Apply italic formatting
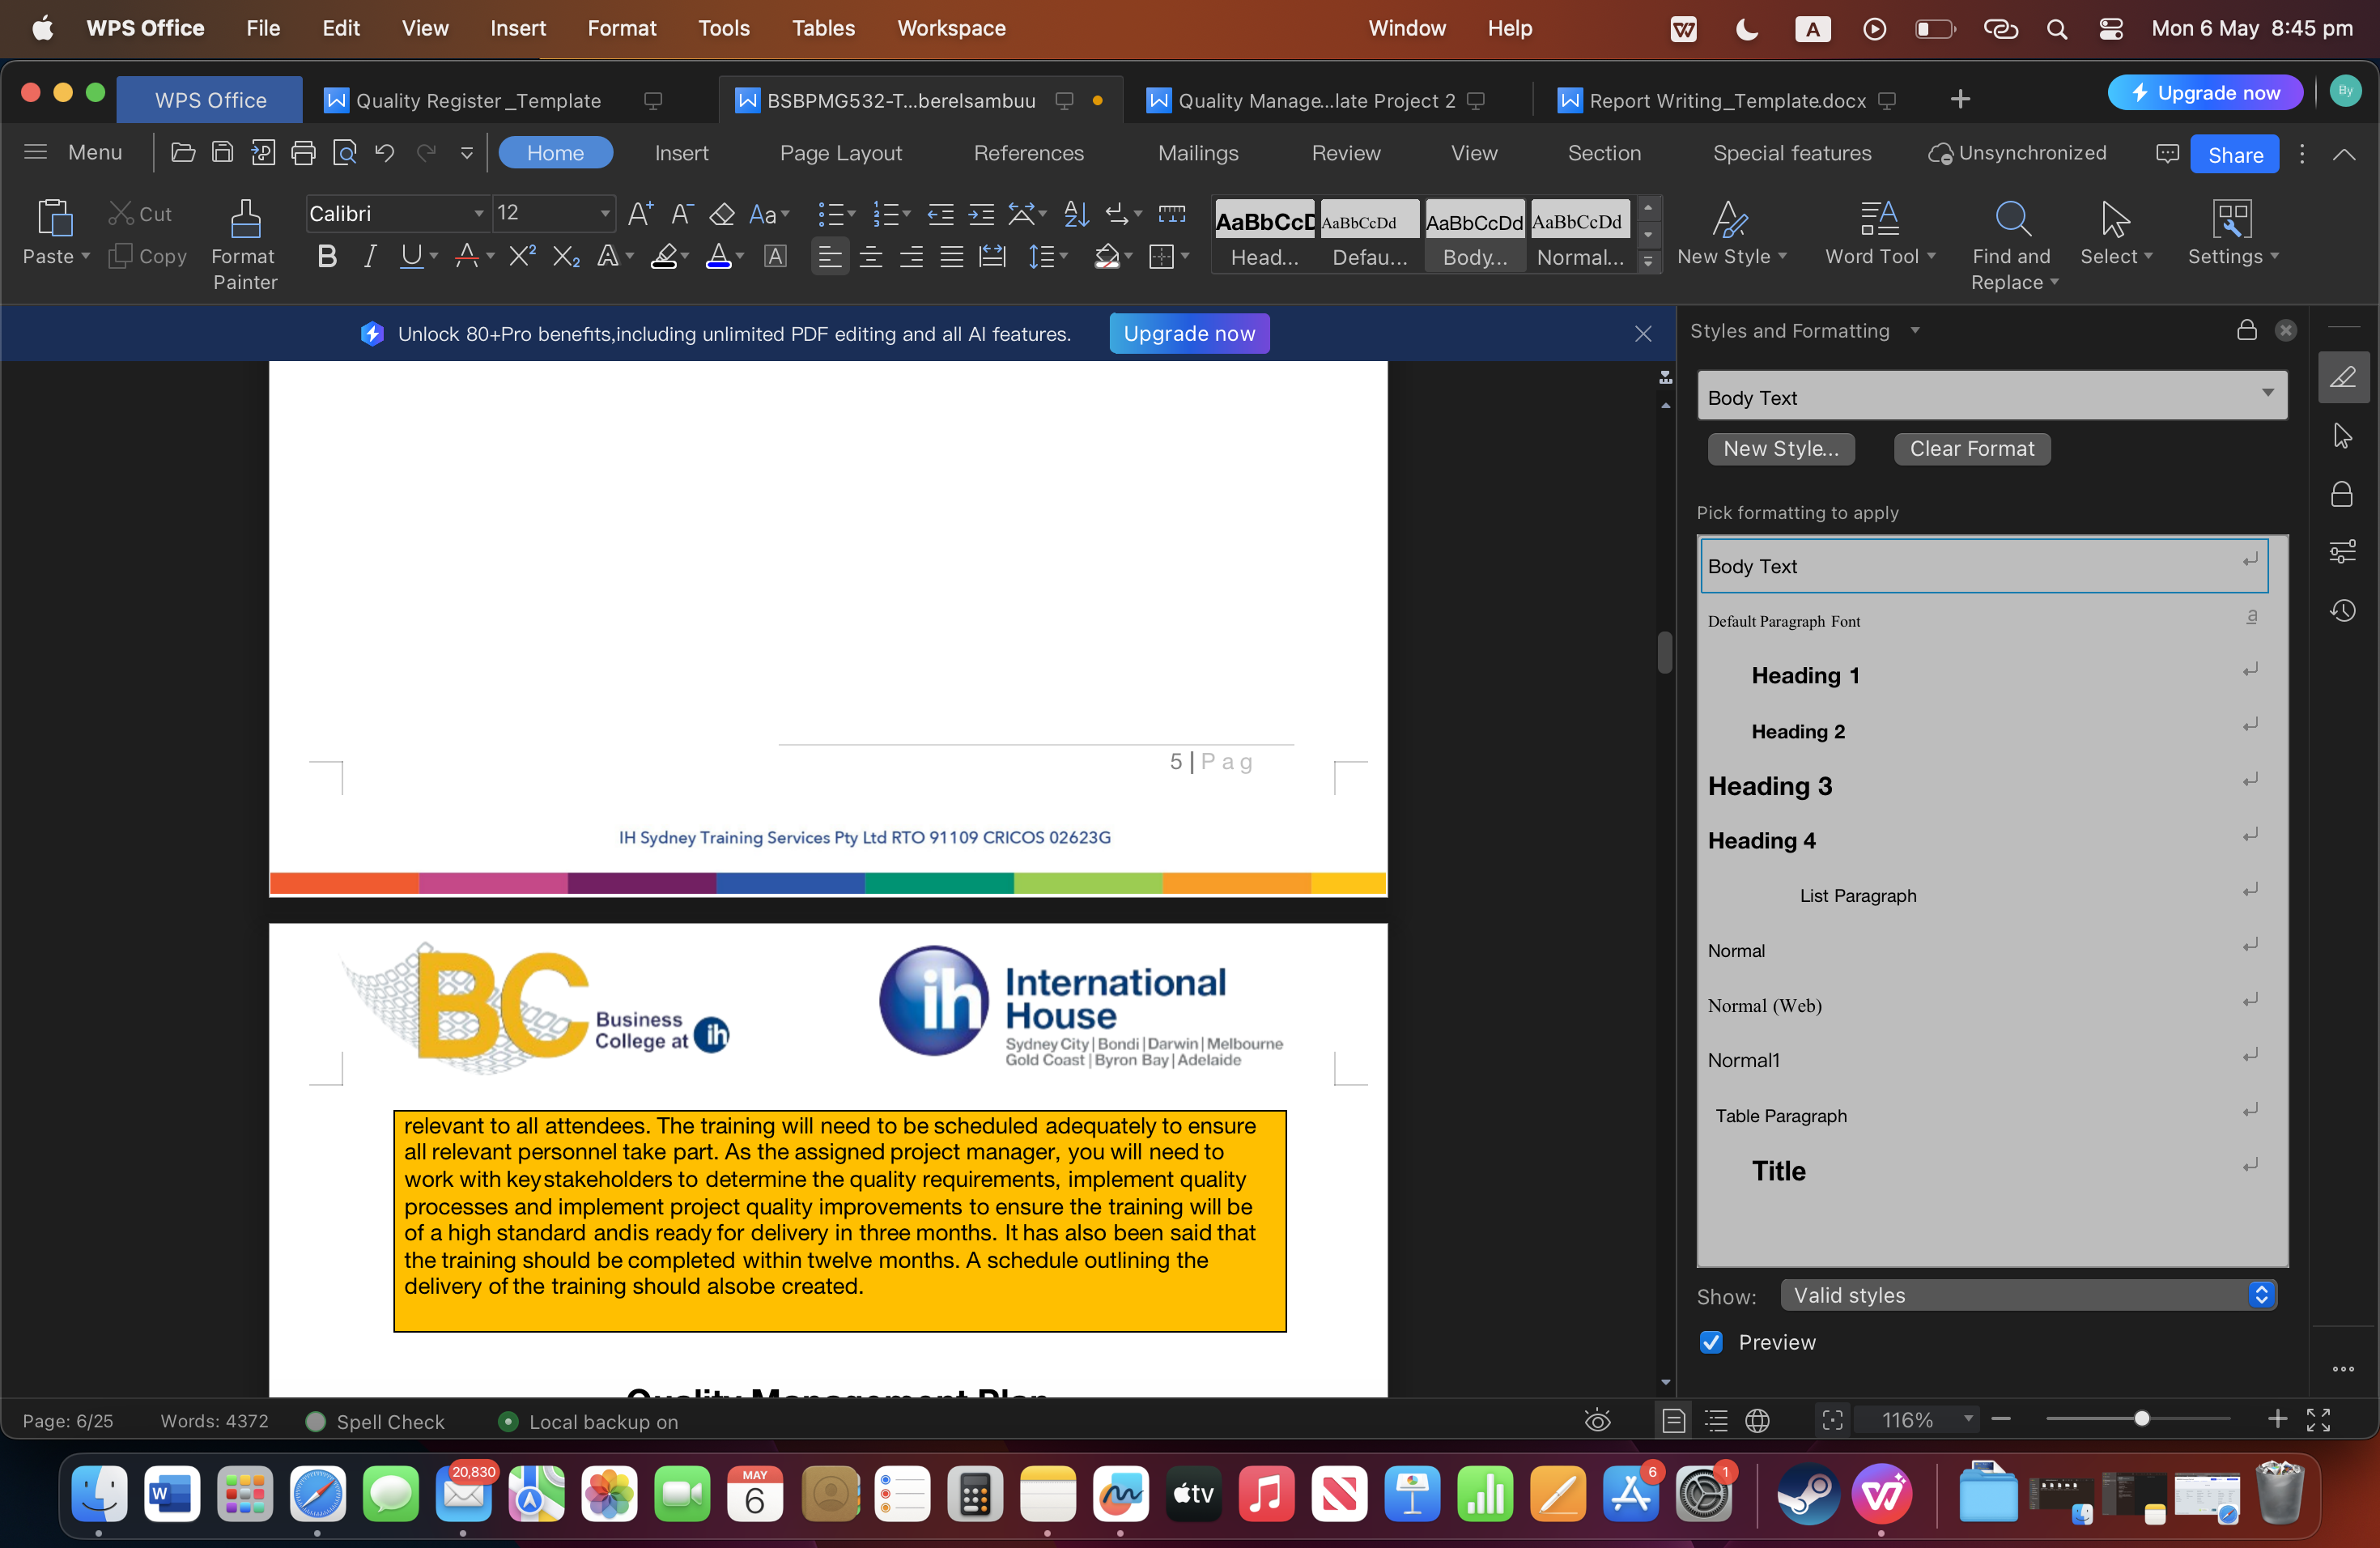 click(368, 256)
